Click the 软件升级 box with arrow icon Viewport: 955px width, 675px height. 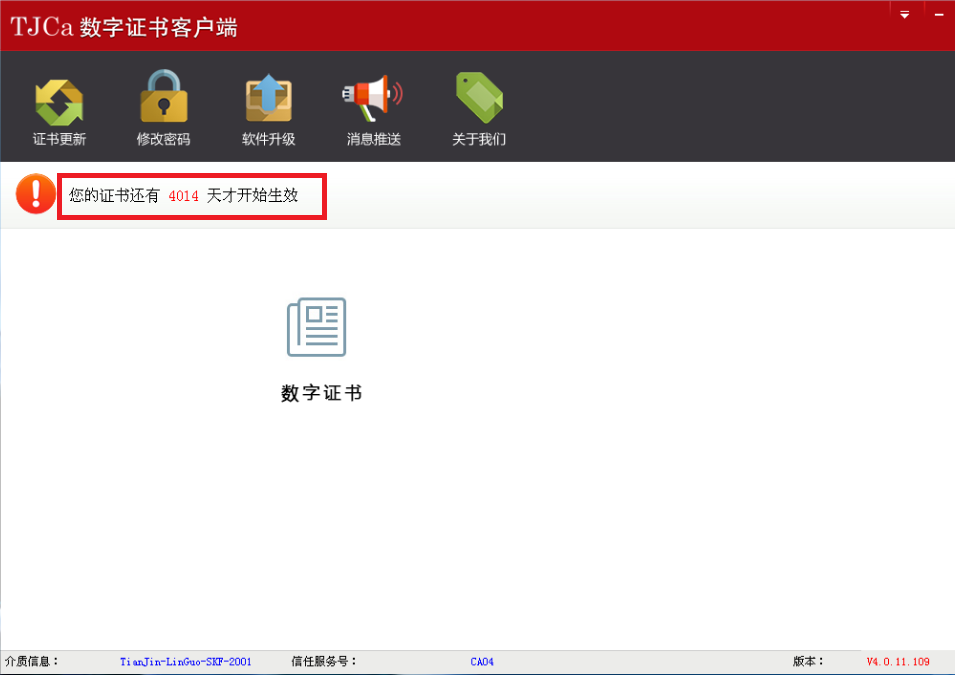click(268, 100)
